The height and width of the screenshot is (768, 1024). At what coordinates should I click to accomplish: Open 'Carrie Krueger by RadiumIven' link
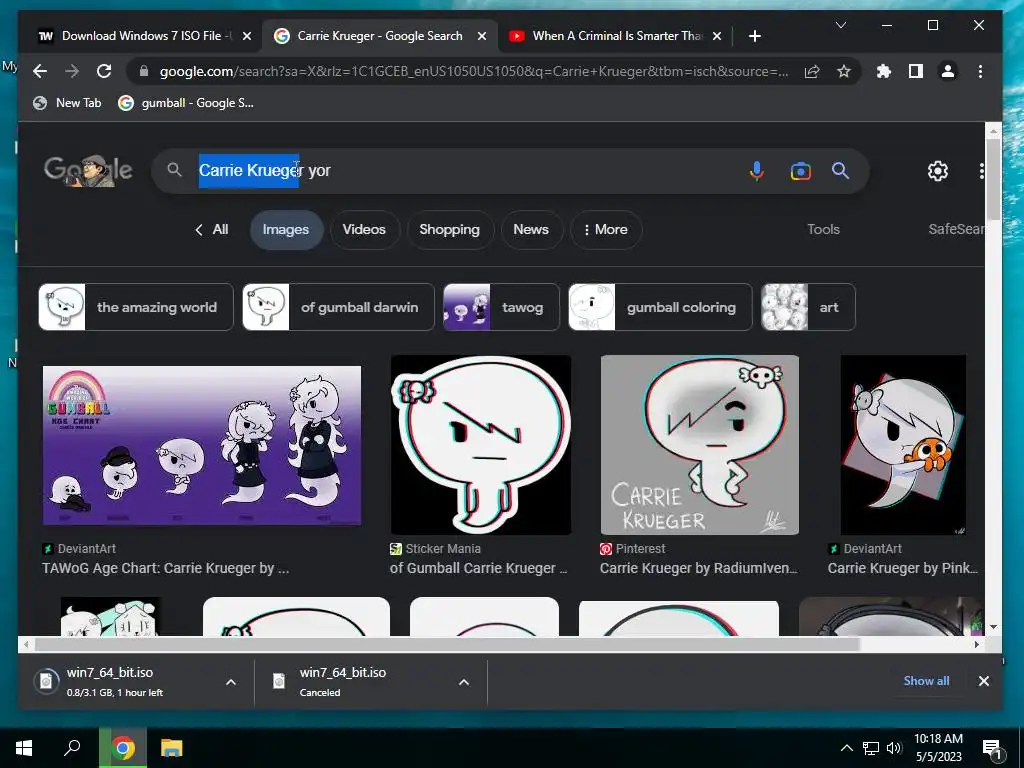(698, 568)
